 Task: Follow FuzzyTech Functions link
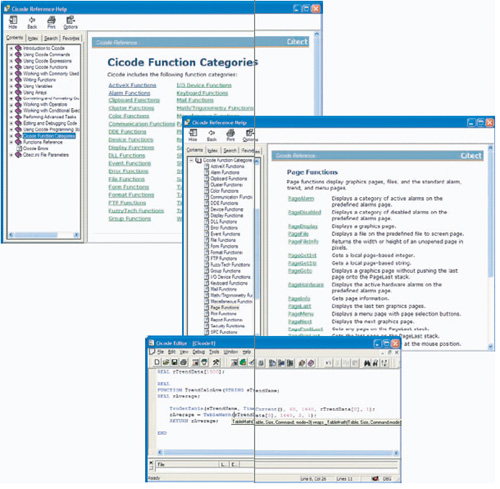pyautogui.click(x=136, y=211)
